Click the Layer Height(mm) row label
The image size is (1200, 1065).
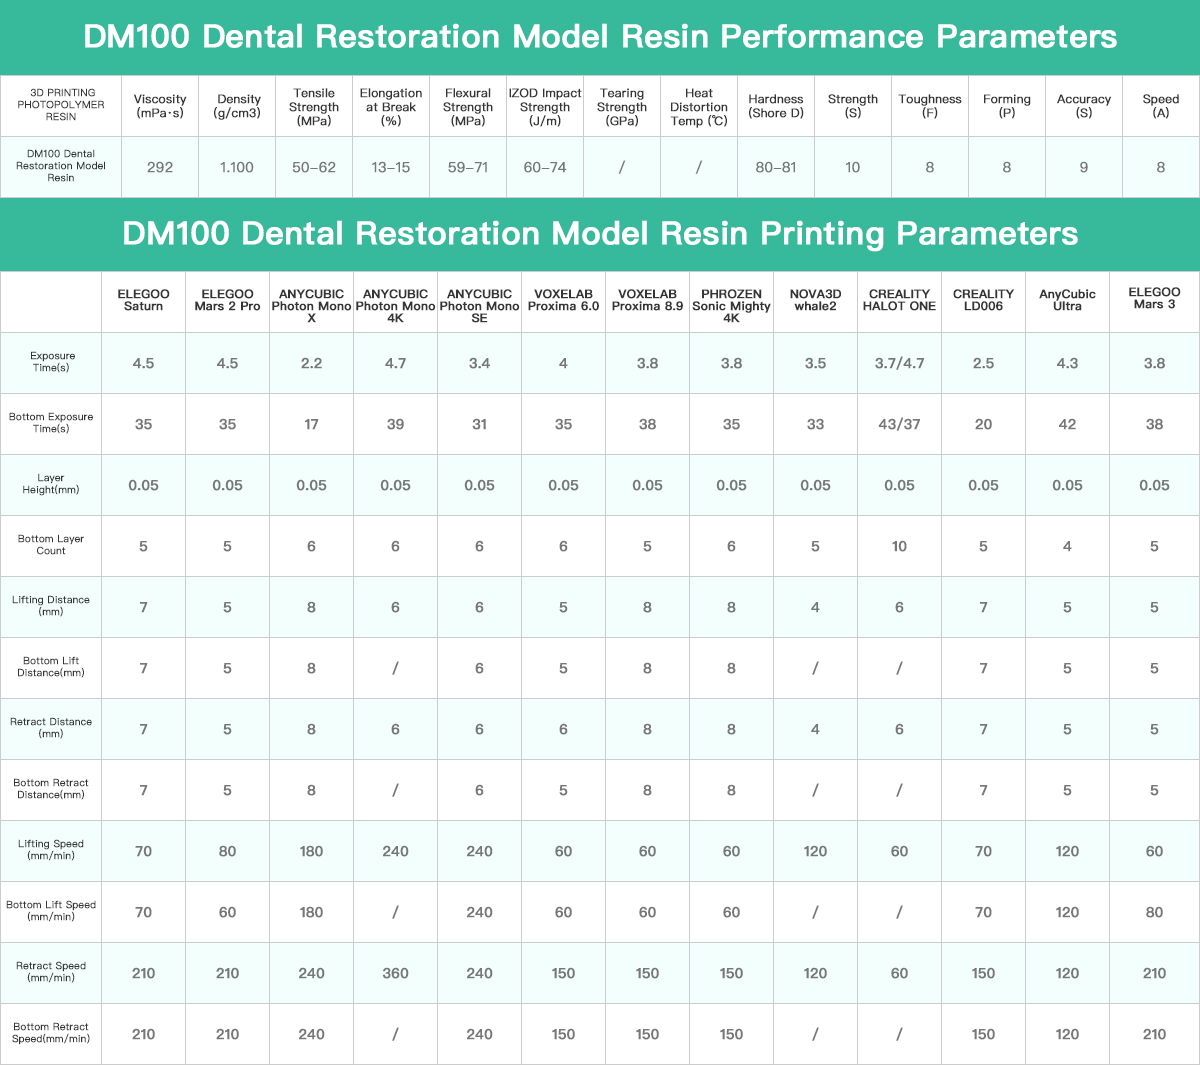tap(51, 484)
